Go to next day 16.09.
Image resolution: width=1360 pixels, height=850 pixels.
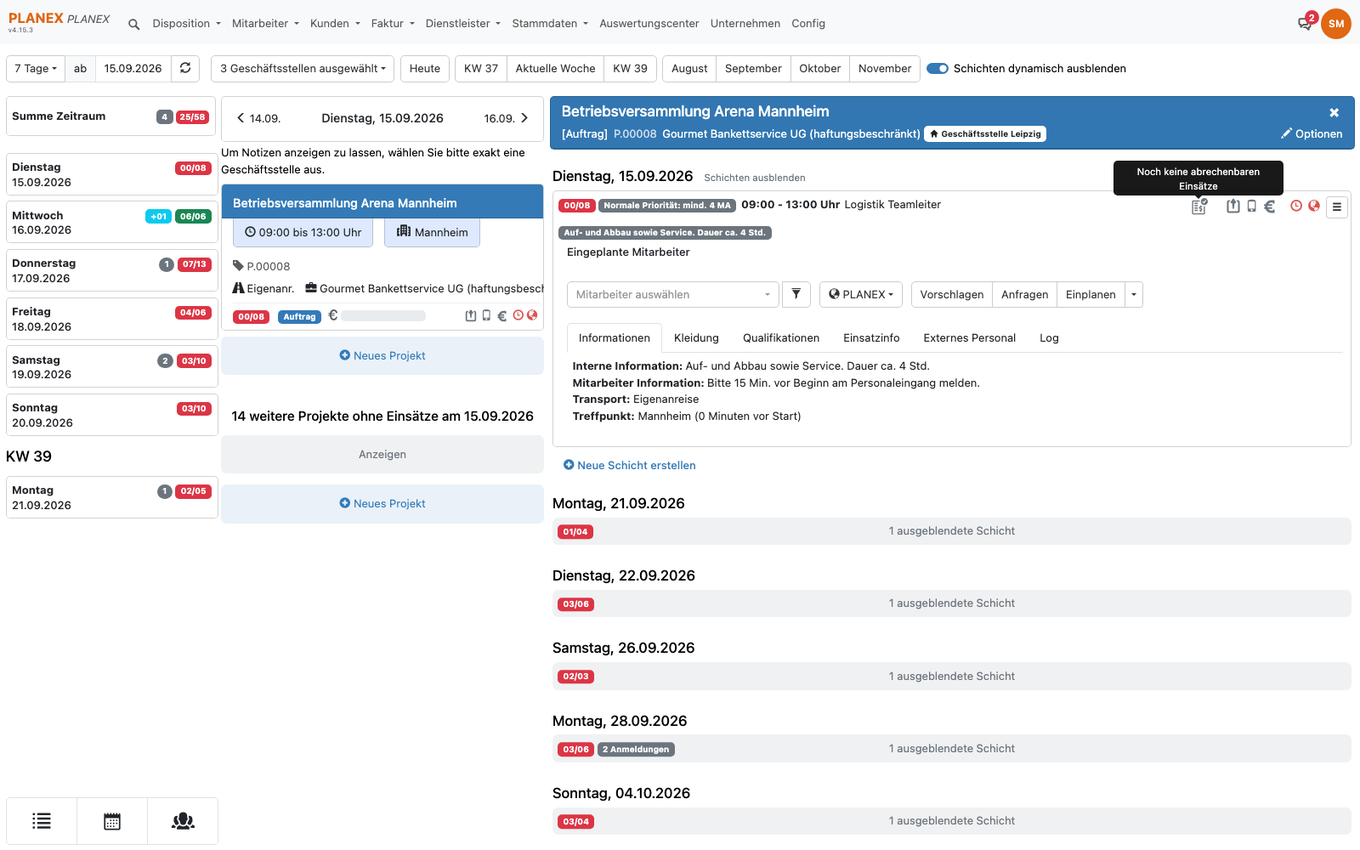pyautogui.click(x=506, y=118)
